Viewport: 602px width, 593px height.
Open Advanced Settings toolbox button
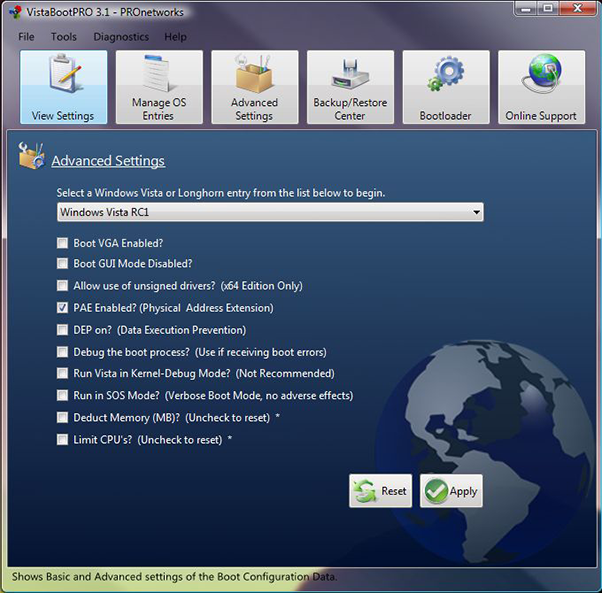255,87
